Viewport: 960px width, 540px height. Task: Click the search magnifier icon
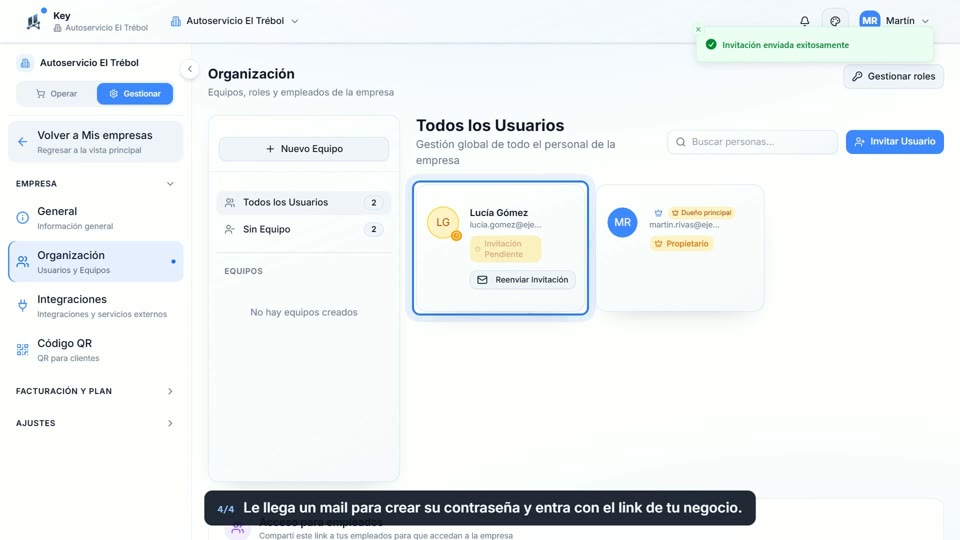coord(680,142)
